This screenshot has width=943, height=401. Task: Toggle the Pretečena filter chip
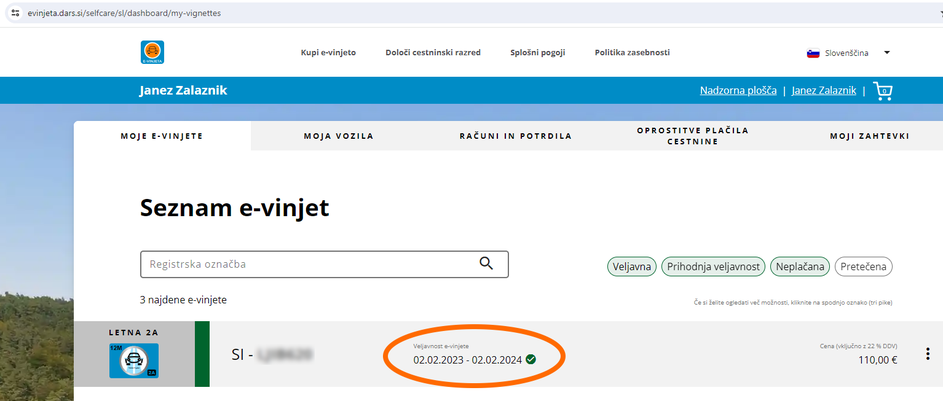tap(863, 266)
